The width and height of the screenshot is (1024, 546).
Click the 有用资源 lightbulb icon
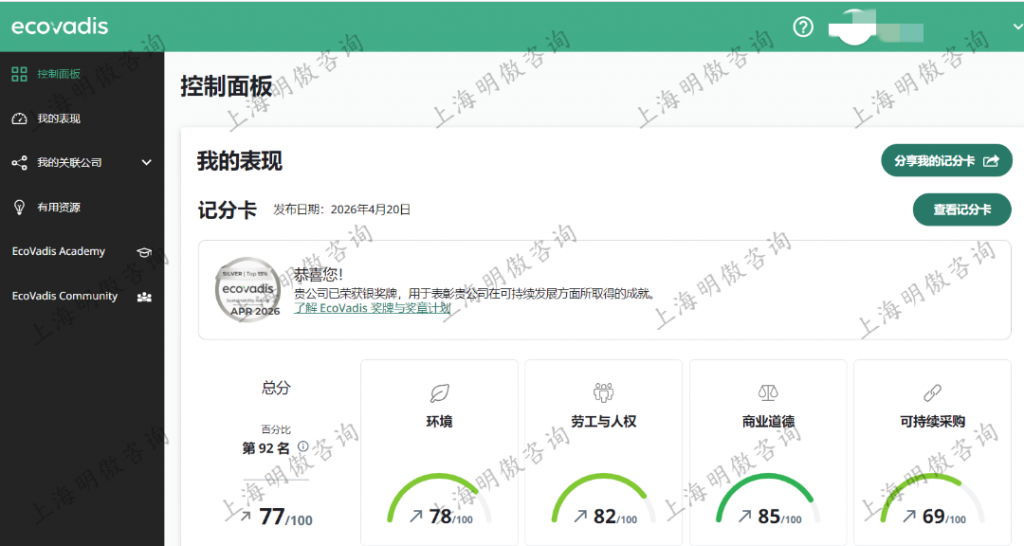point(19,207)
